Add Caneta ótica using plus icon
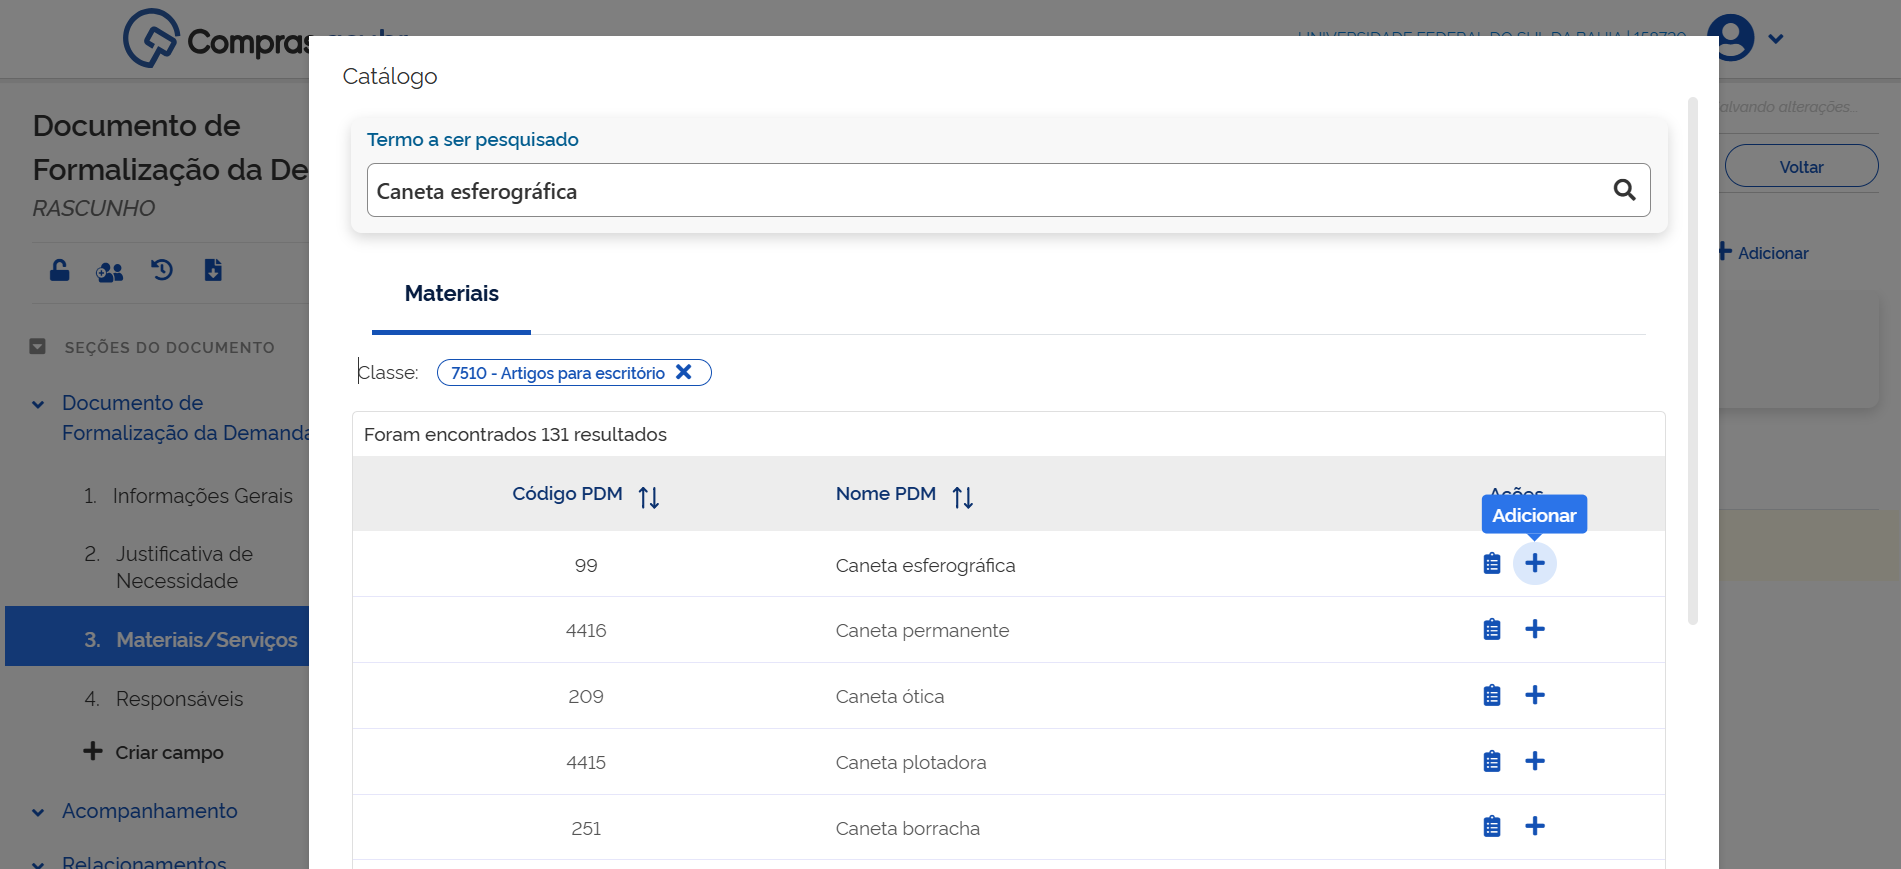Image resolution: width=1901 pixels, height=869 pixels. [x=1534, y=696]
